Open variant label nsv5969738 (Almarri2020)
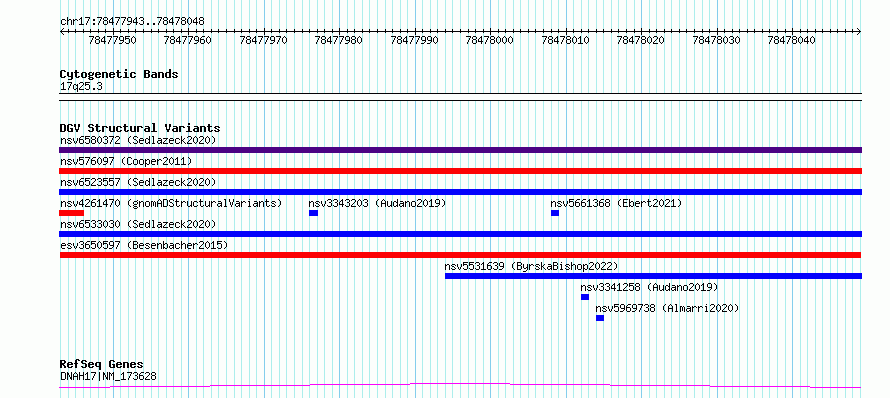 (668, 308)
